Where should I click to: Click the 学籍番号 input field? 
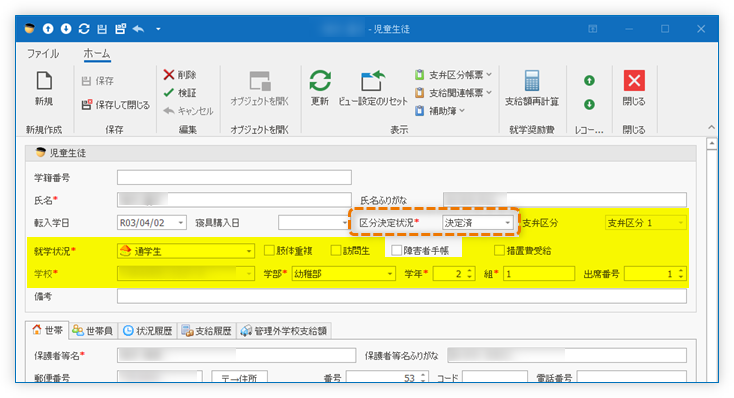click(234, 177)
